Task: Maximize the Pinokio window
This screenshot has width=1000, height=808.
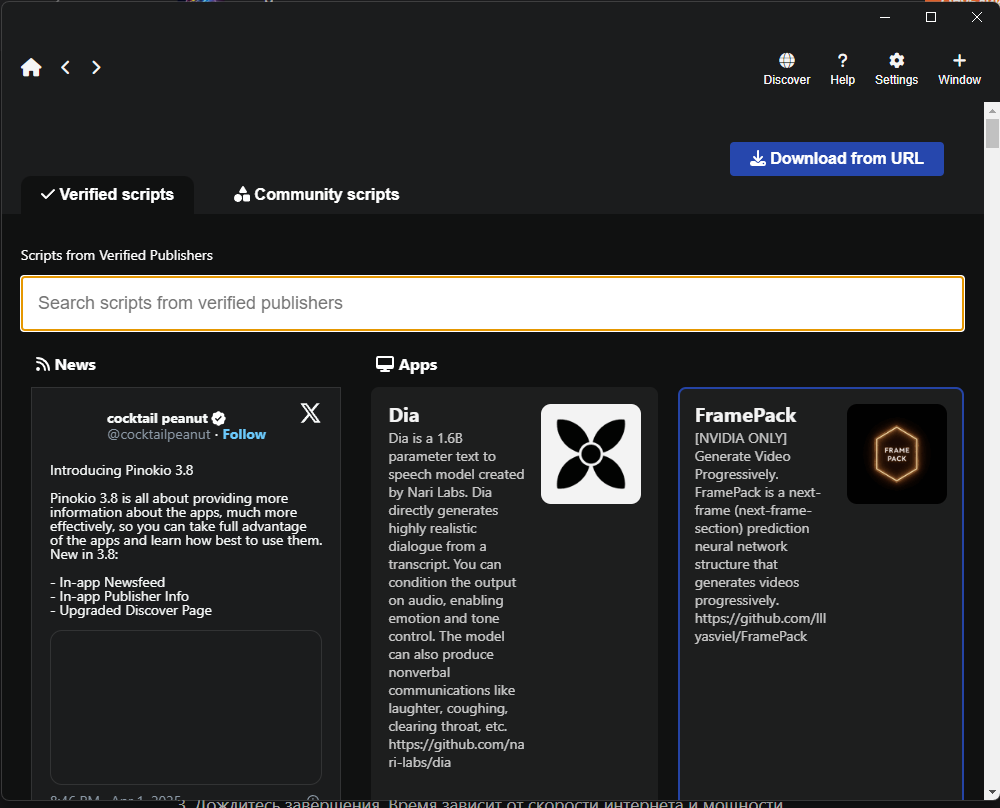Action: 930,17
